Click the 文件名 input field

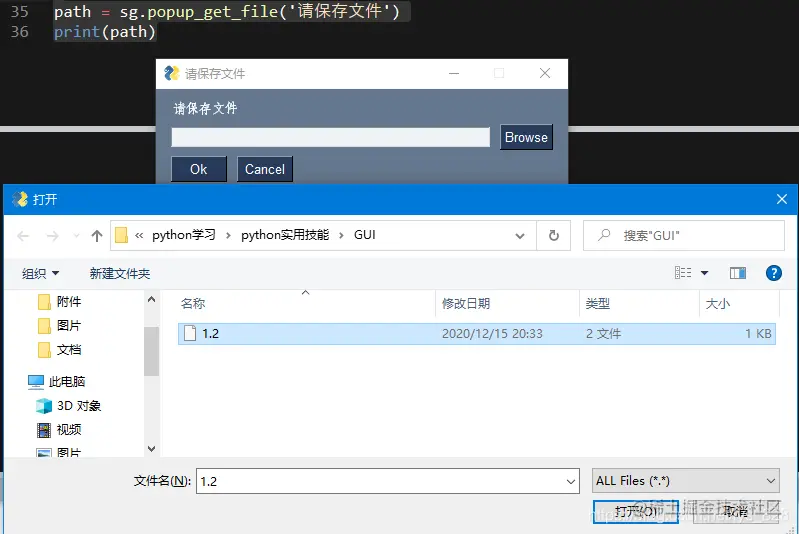click(381, 481)
